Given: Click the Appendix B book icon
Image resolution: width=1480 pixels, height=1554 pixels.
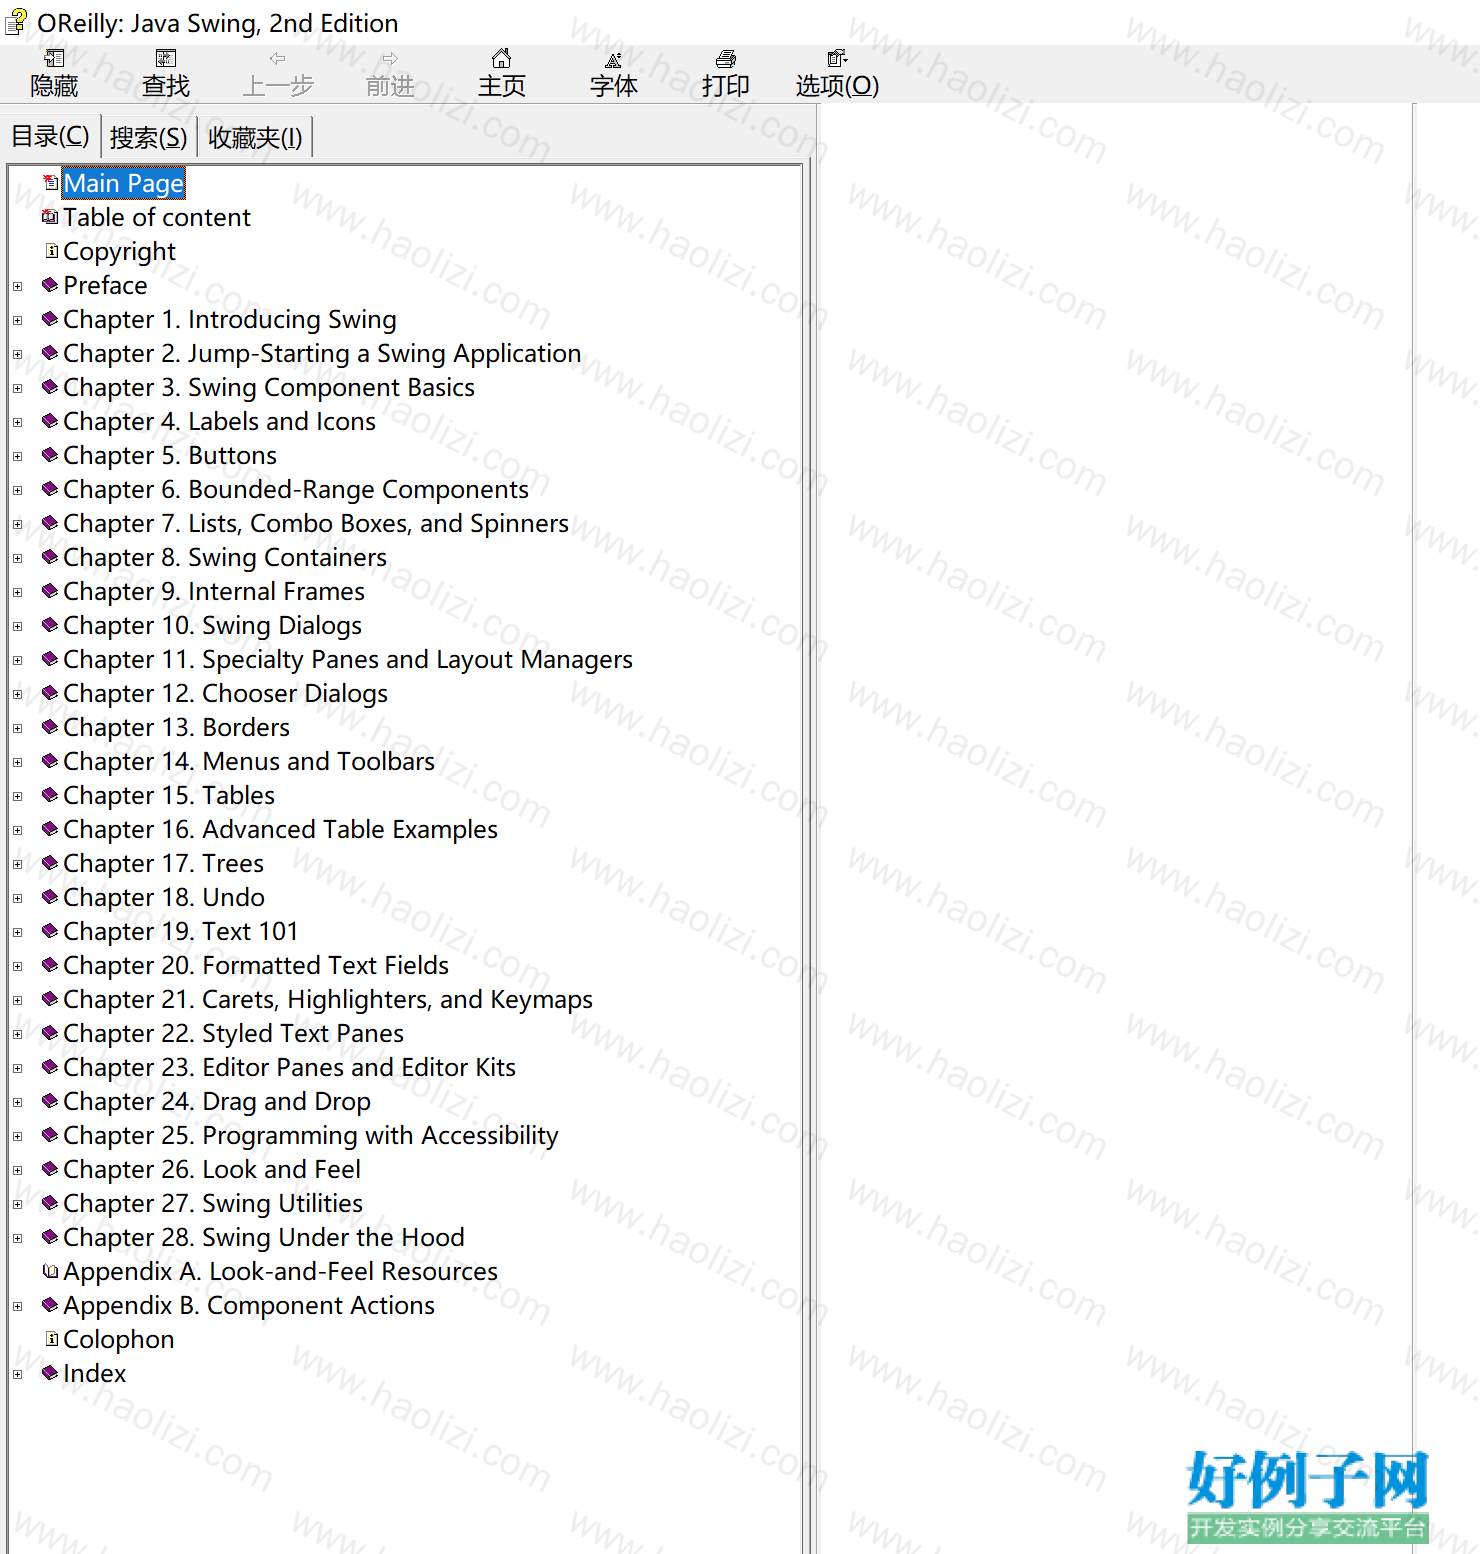Looking at the screenshot, I should [x=50, y=1305].
